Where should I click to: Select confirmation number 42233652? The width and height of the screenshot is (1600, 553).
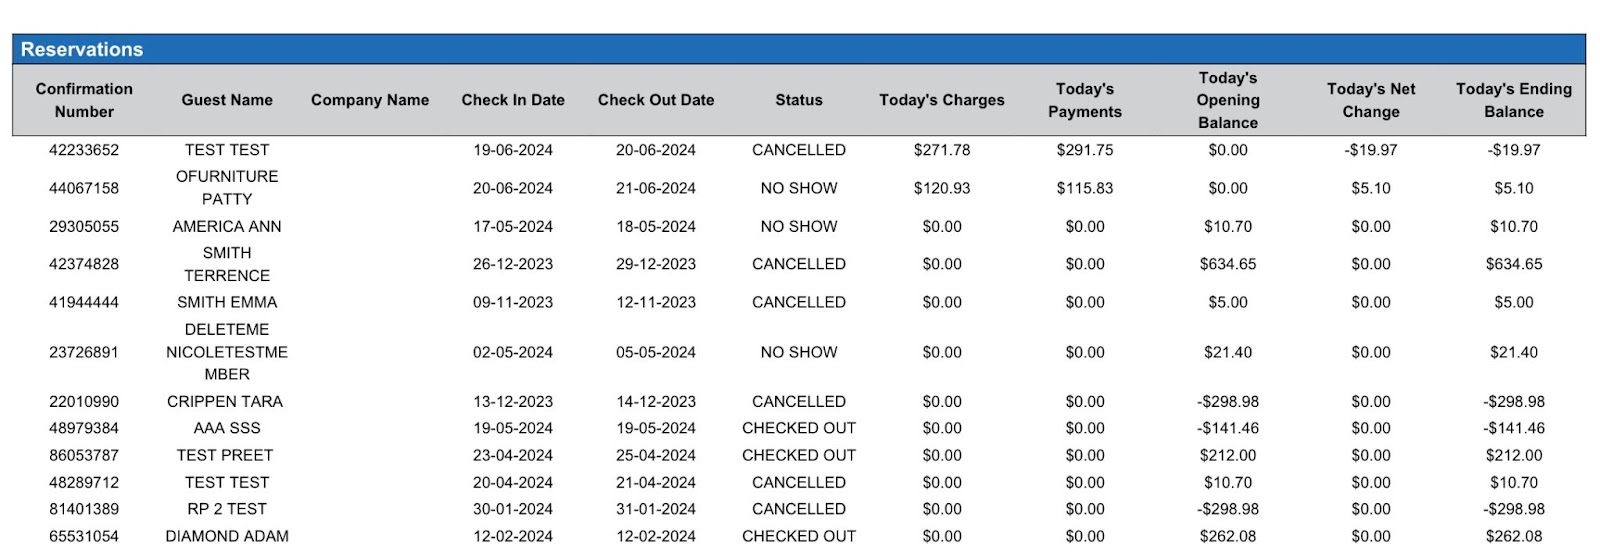click(x=84, y=150)
